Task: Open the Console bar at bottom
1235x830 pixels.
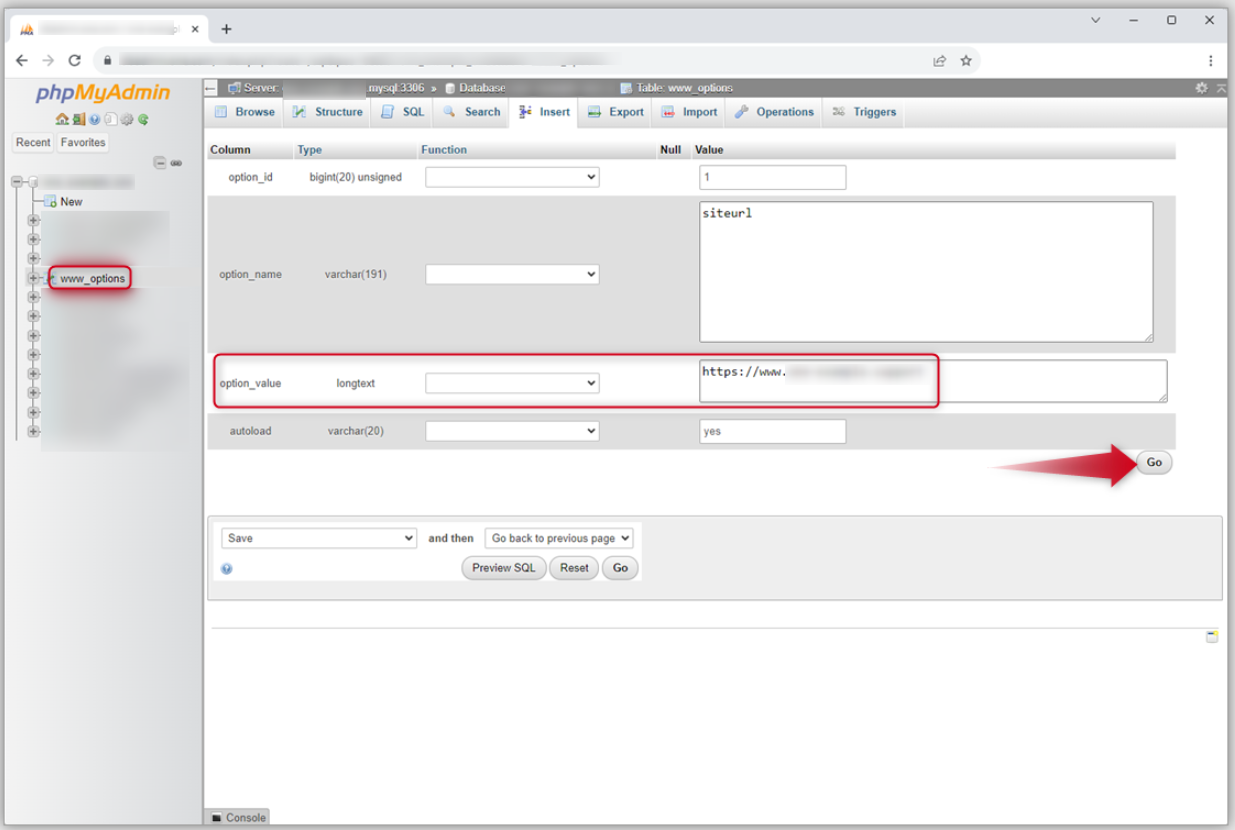Action: click(x=238, y=817)
